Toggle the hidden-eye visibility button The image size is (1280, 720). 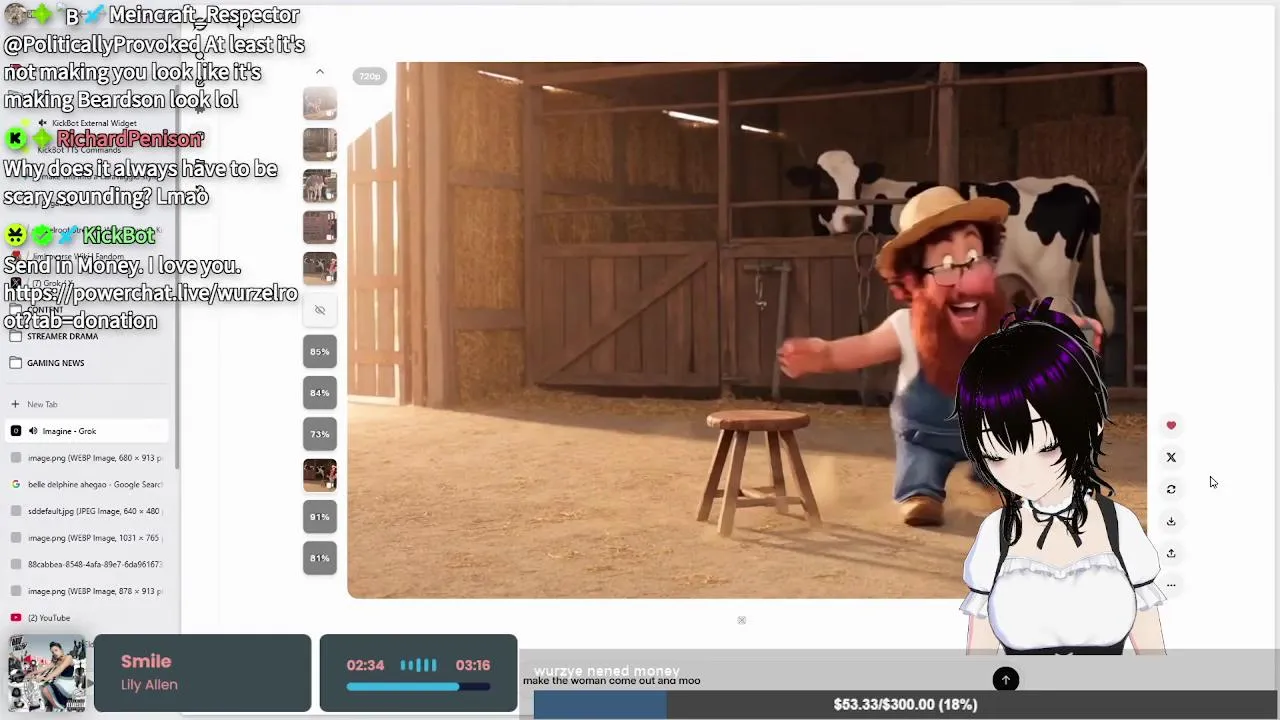[x=320, y=310]
